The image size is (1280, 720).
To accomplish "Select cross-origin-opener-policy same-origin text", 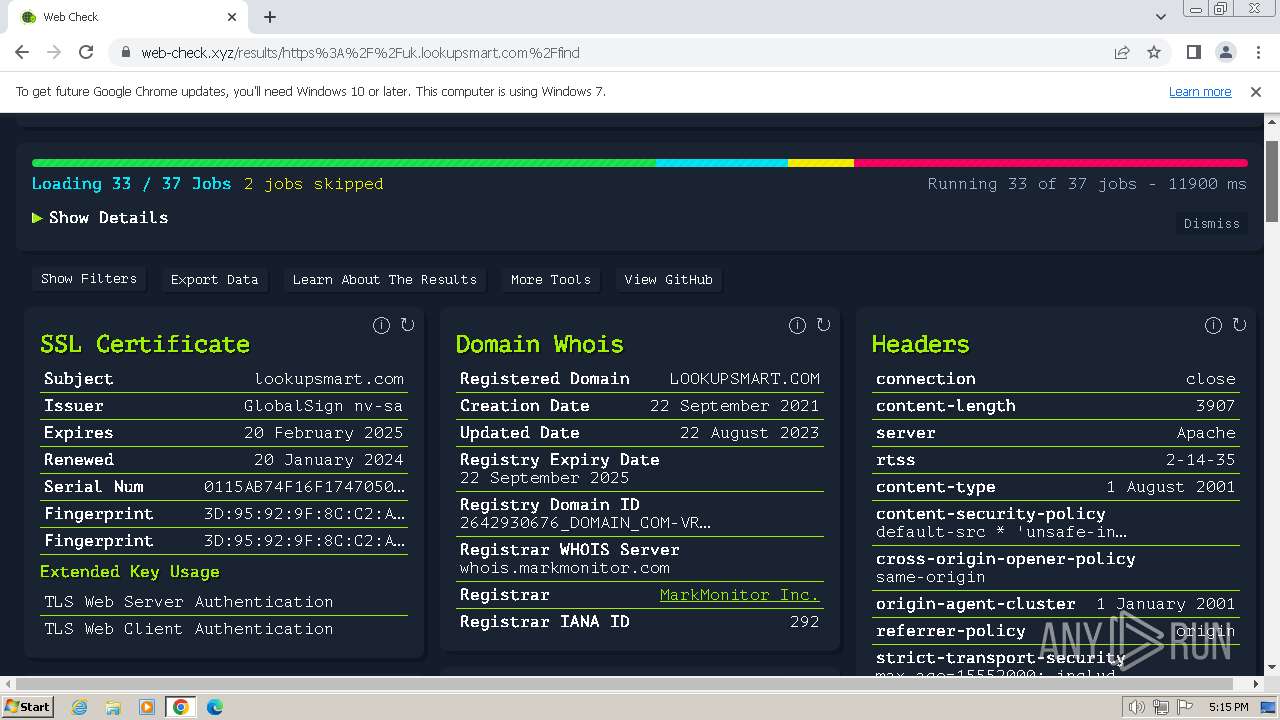I will pyautogui.click(x=930, y=577).
